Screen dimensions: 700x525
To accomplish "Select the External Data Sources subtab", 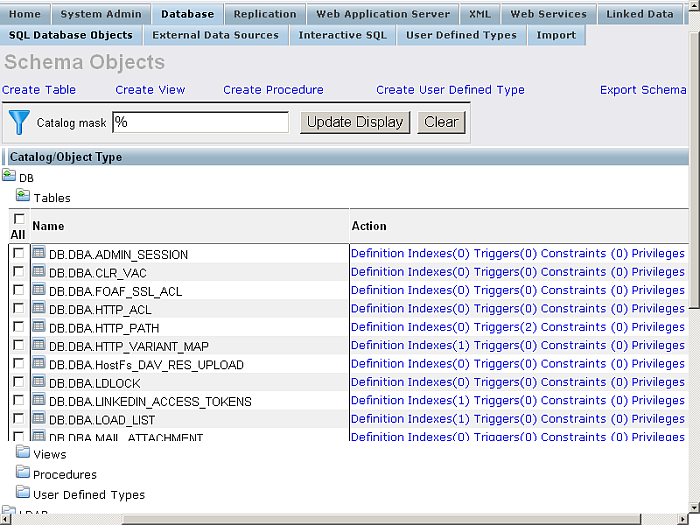I will point(216,35).
